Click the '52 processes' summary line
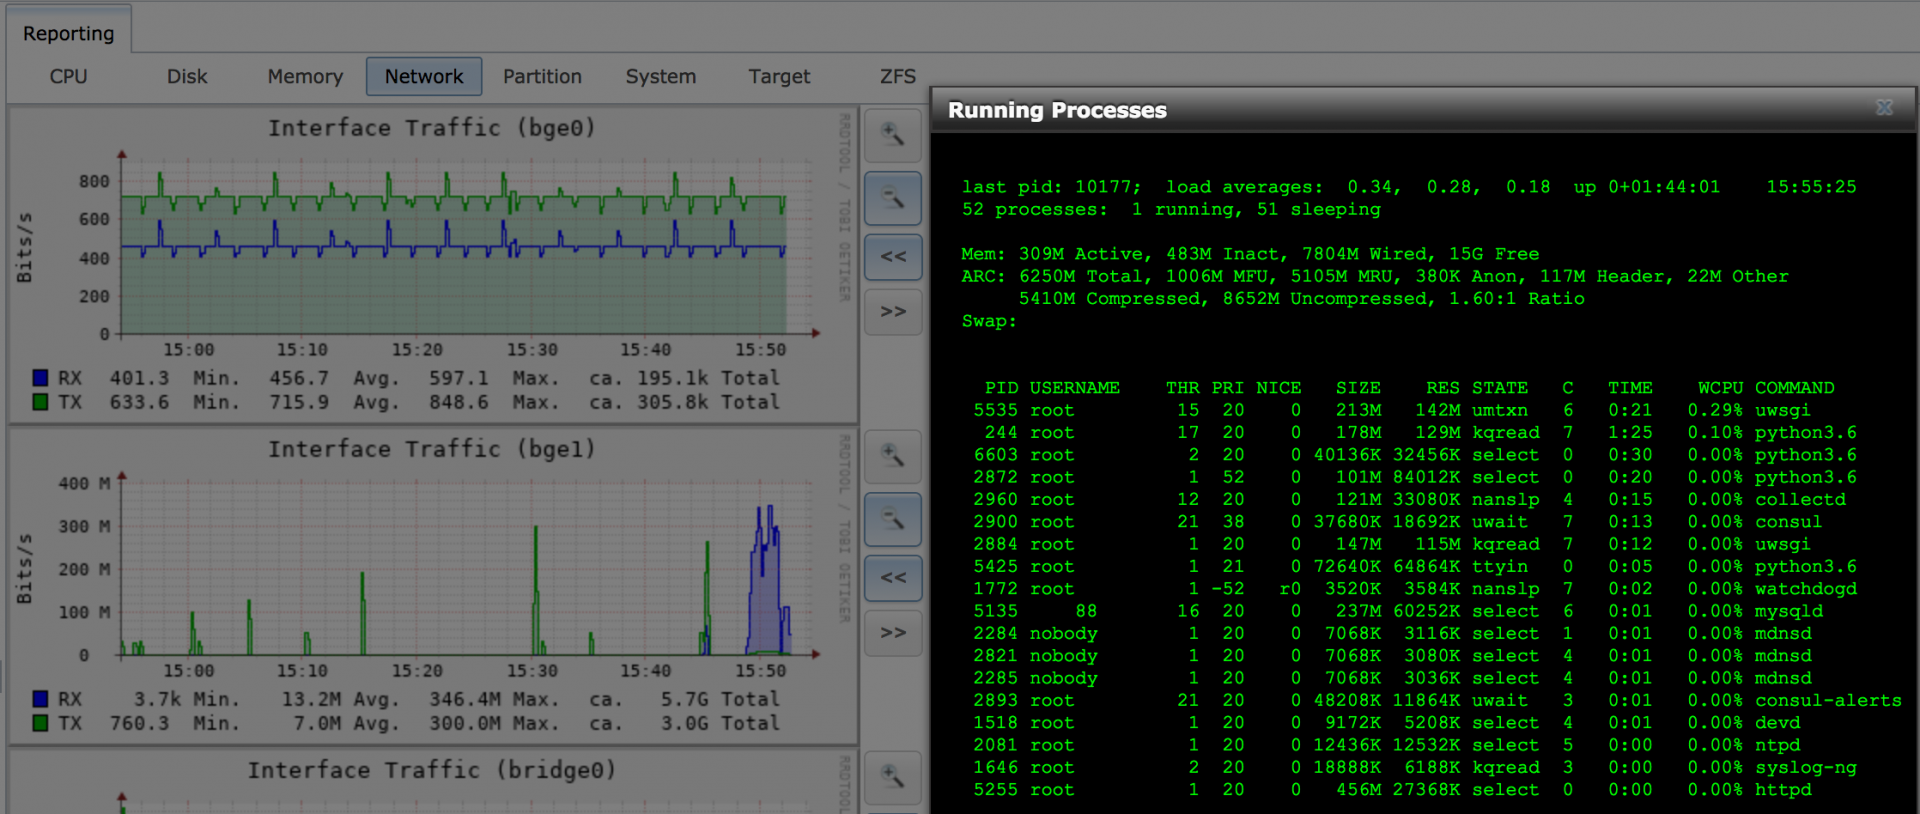 tap(1171, 209)
